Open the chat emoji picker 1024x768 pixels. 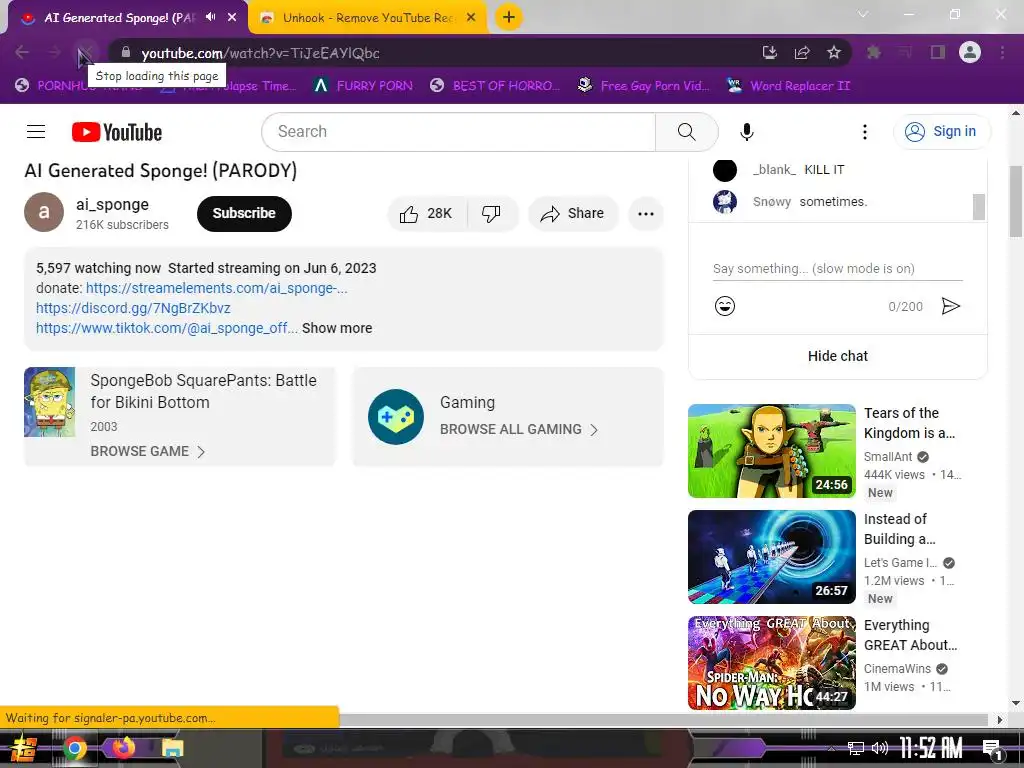pos(725,306)
